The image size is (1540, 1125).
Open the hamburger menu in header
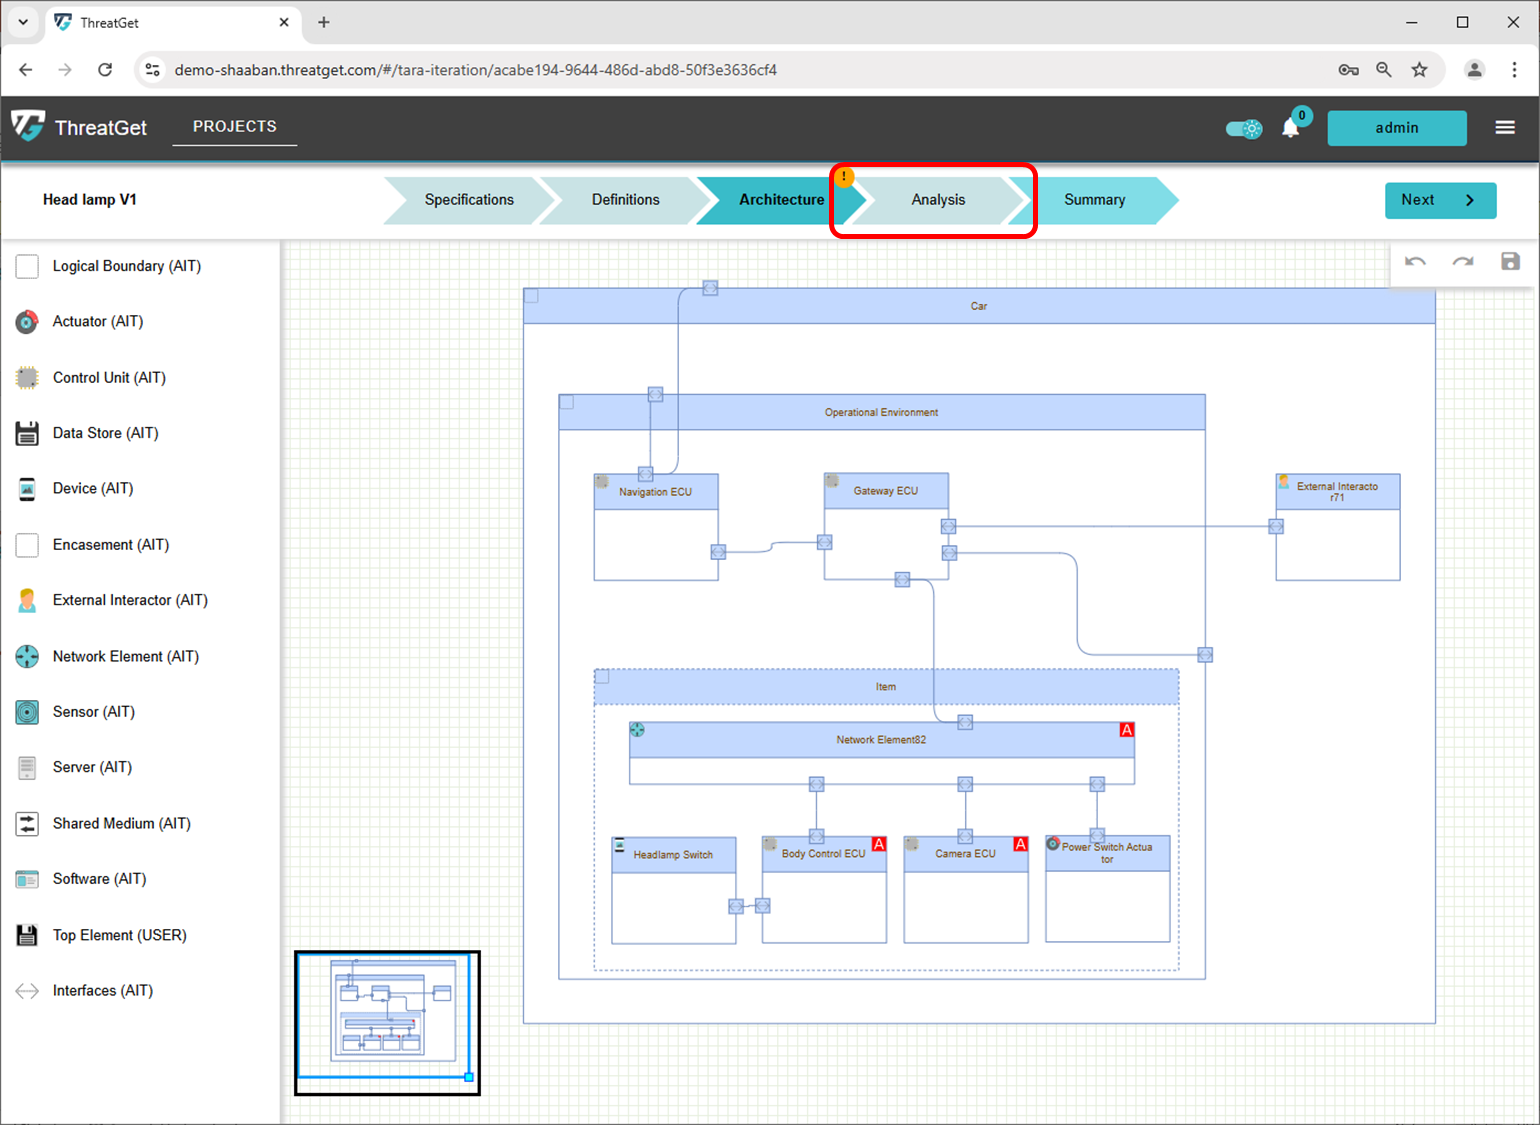1504,128
